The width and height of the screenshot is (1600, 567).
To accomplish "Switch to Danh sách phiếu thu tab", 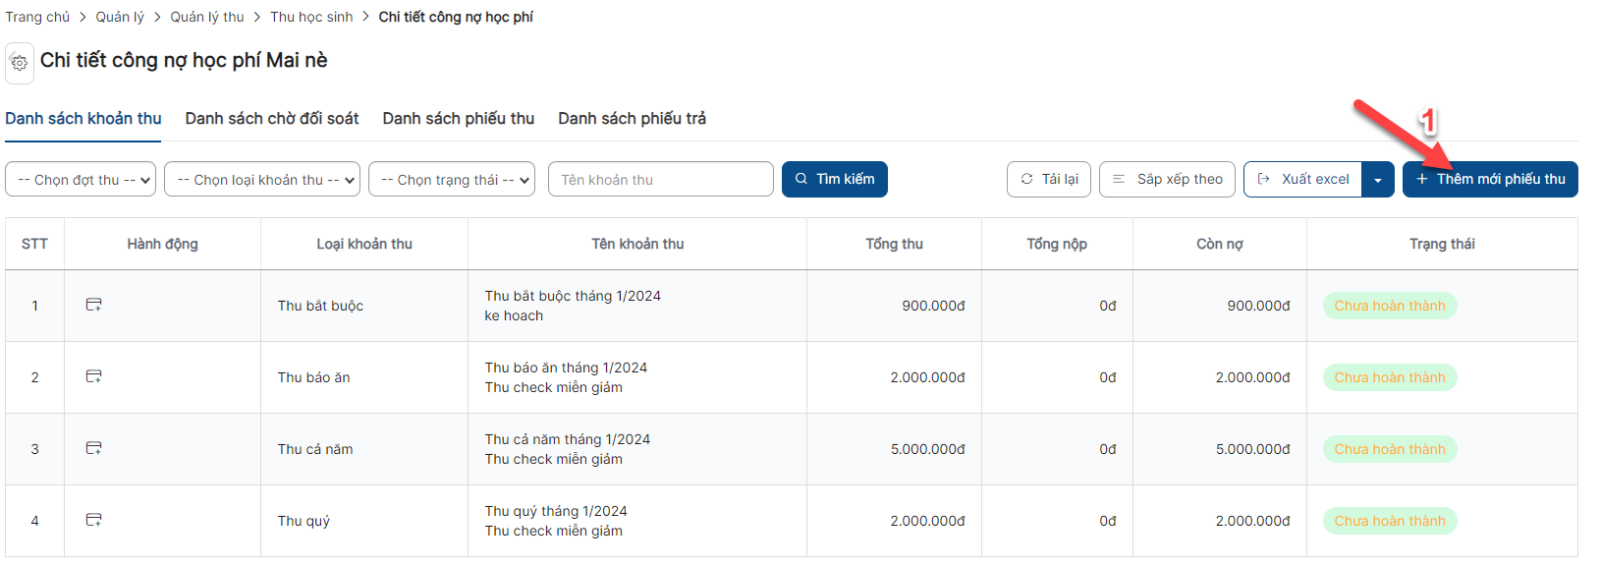I will click(x=458, y=118).
